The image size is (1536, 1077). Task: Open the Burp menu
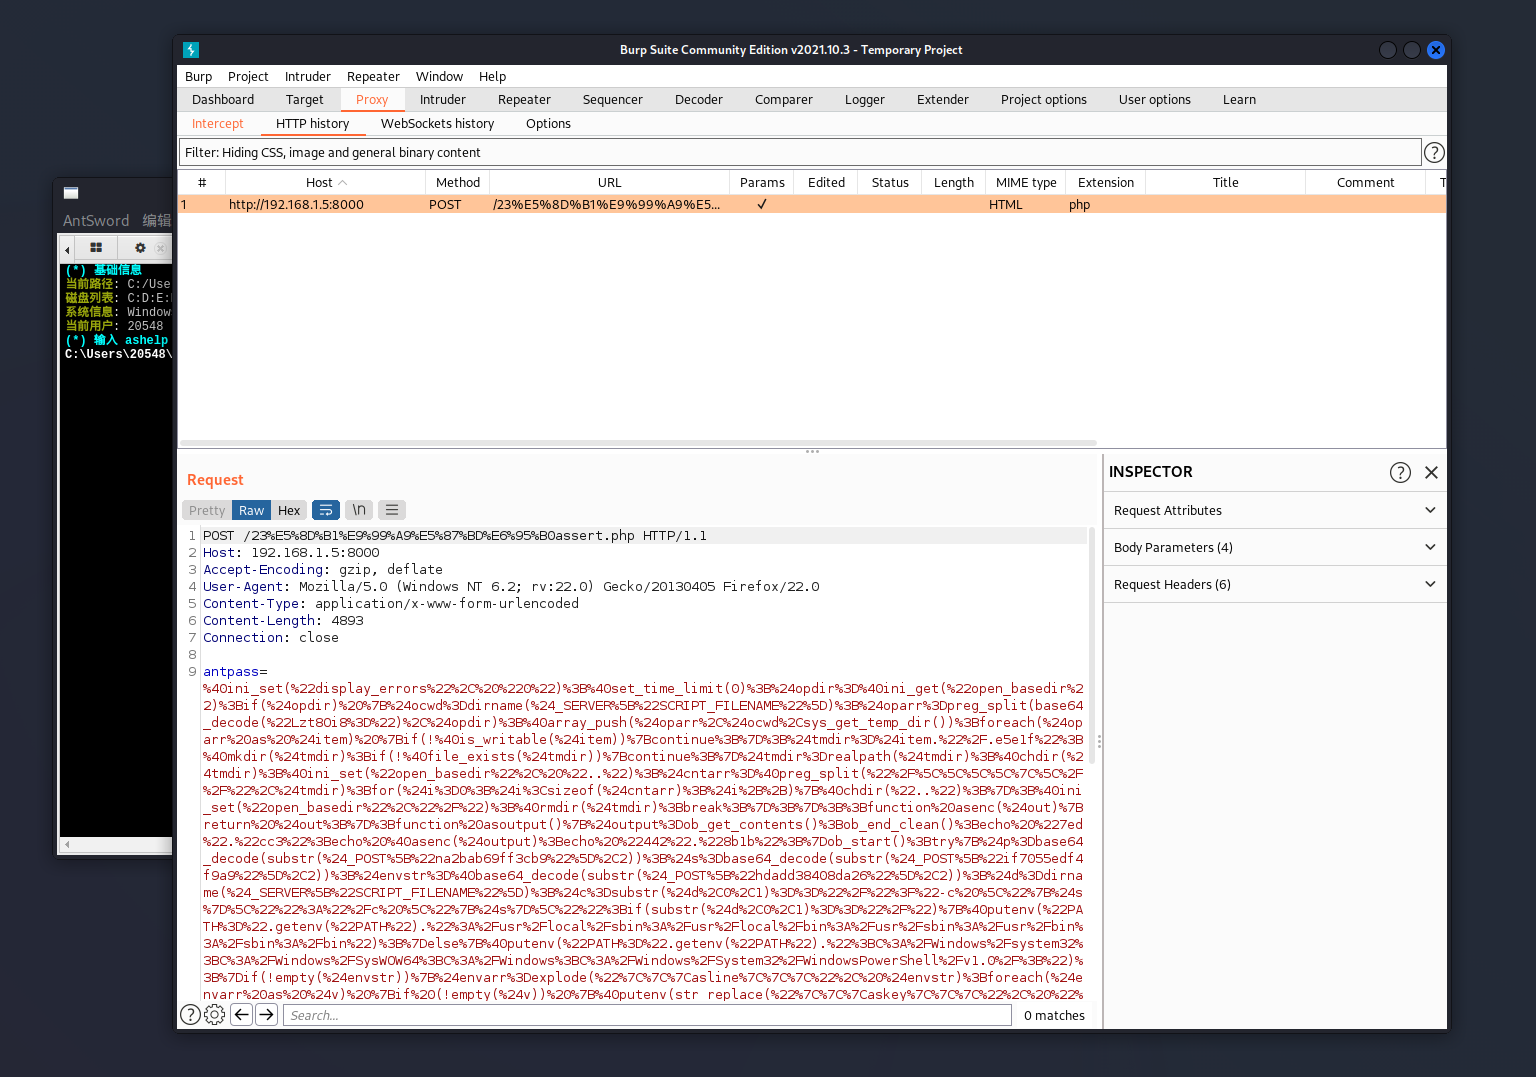coord(198,76)
